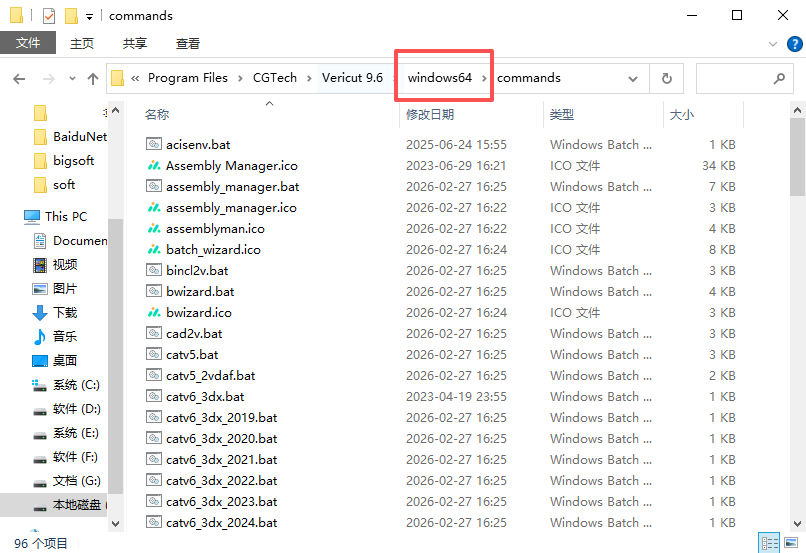Viewport: 806px width, 553px height.
Task: Sort by 修改日期 column header
Action: pos(430,115)
